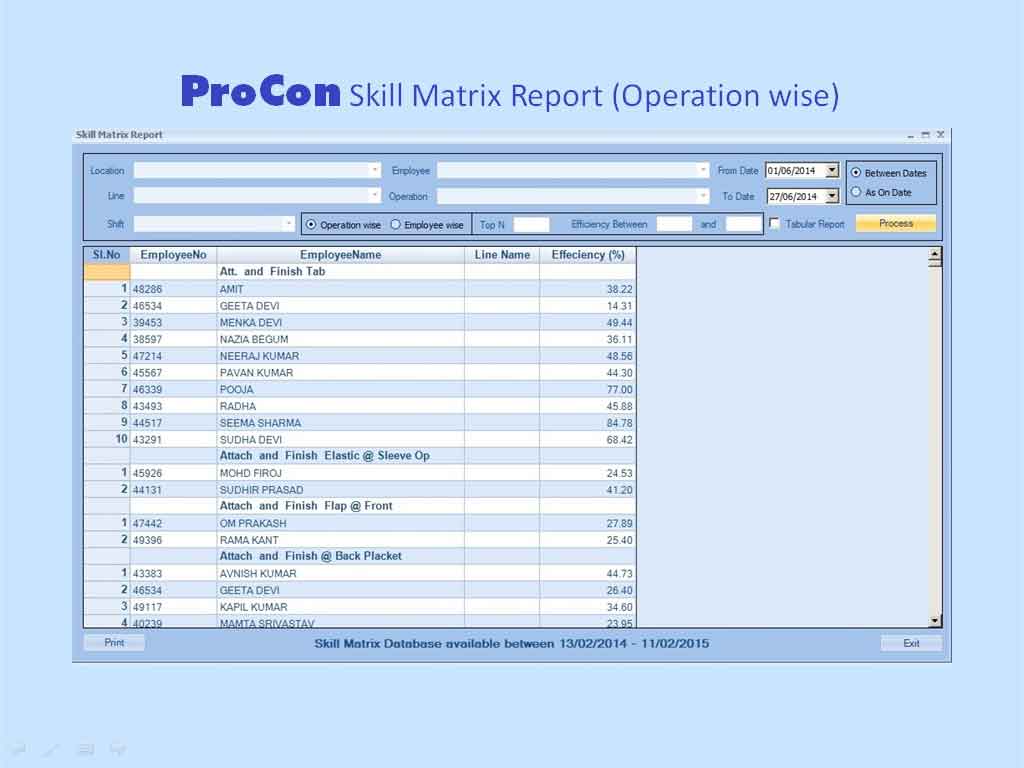
Task: Click the second Efficiency field after 'and'
Action: click(x=743, y=224)
